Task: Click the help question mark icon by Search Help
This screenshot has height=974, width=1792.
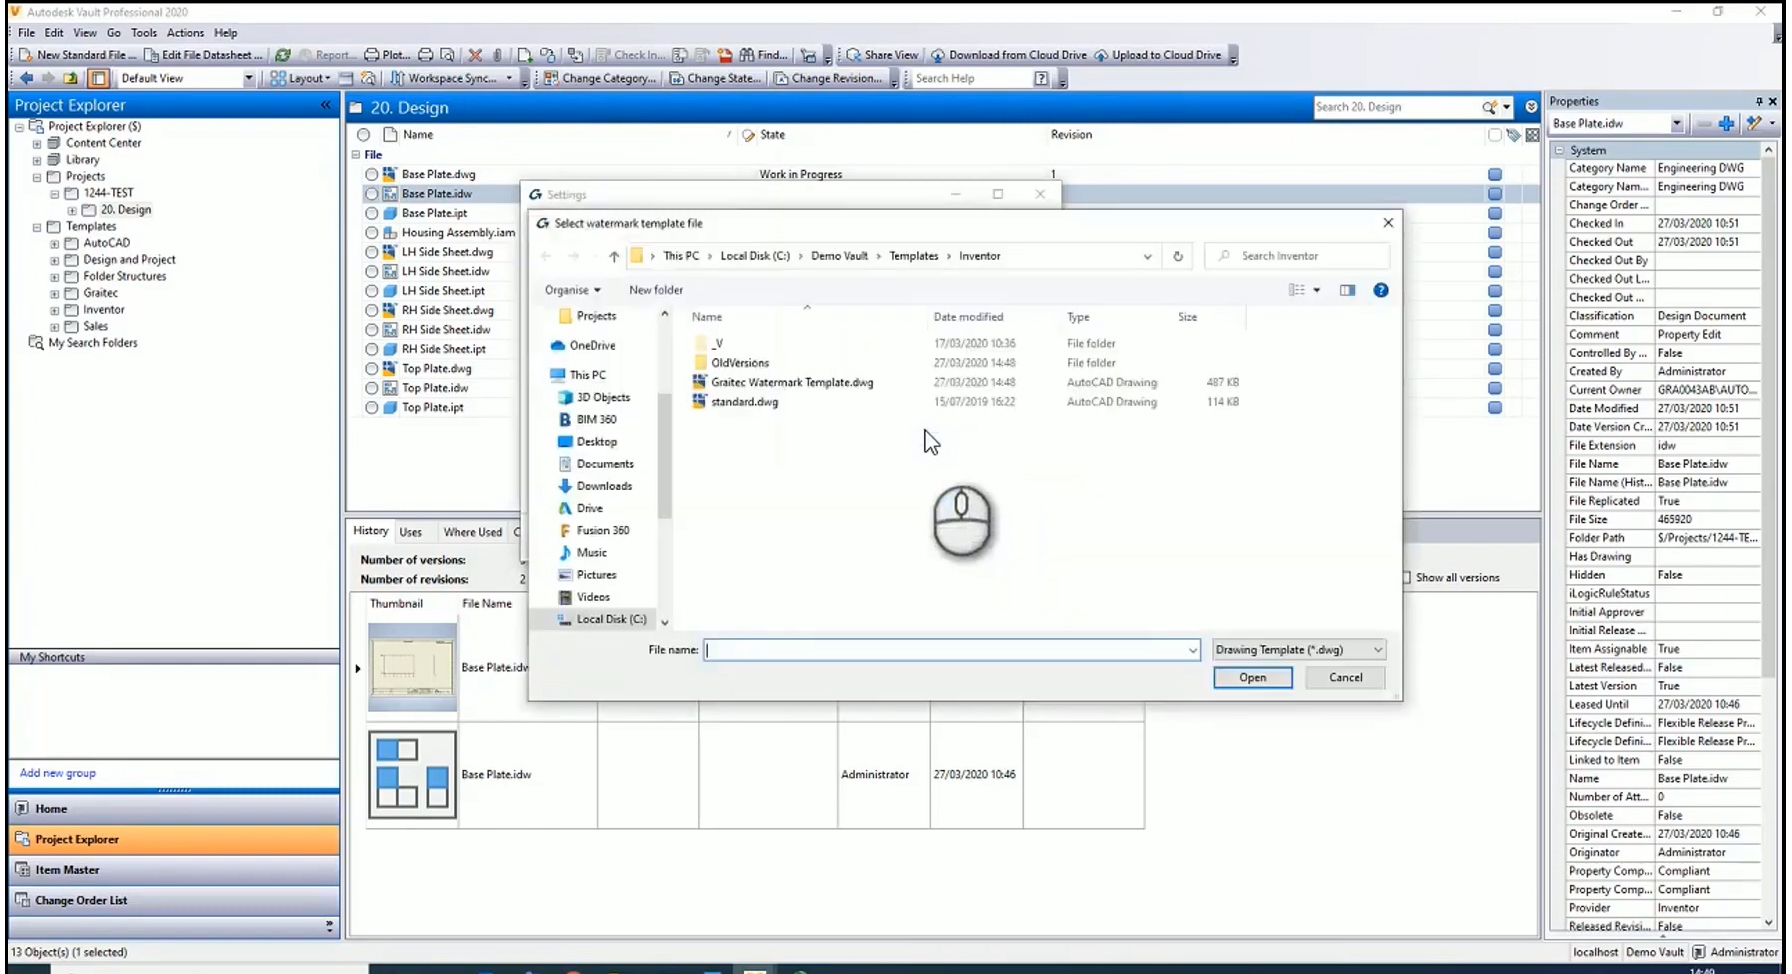Action: tap(1041, 78)
